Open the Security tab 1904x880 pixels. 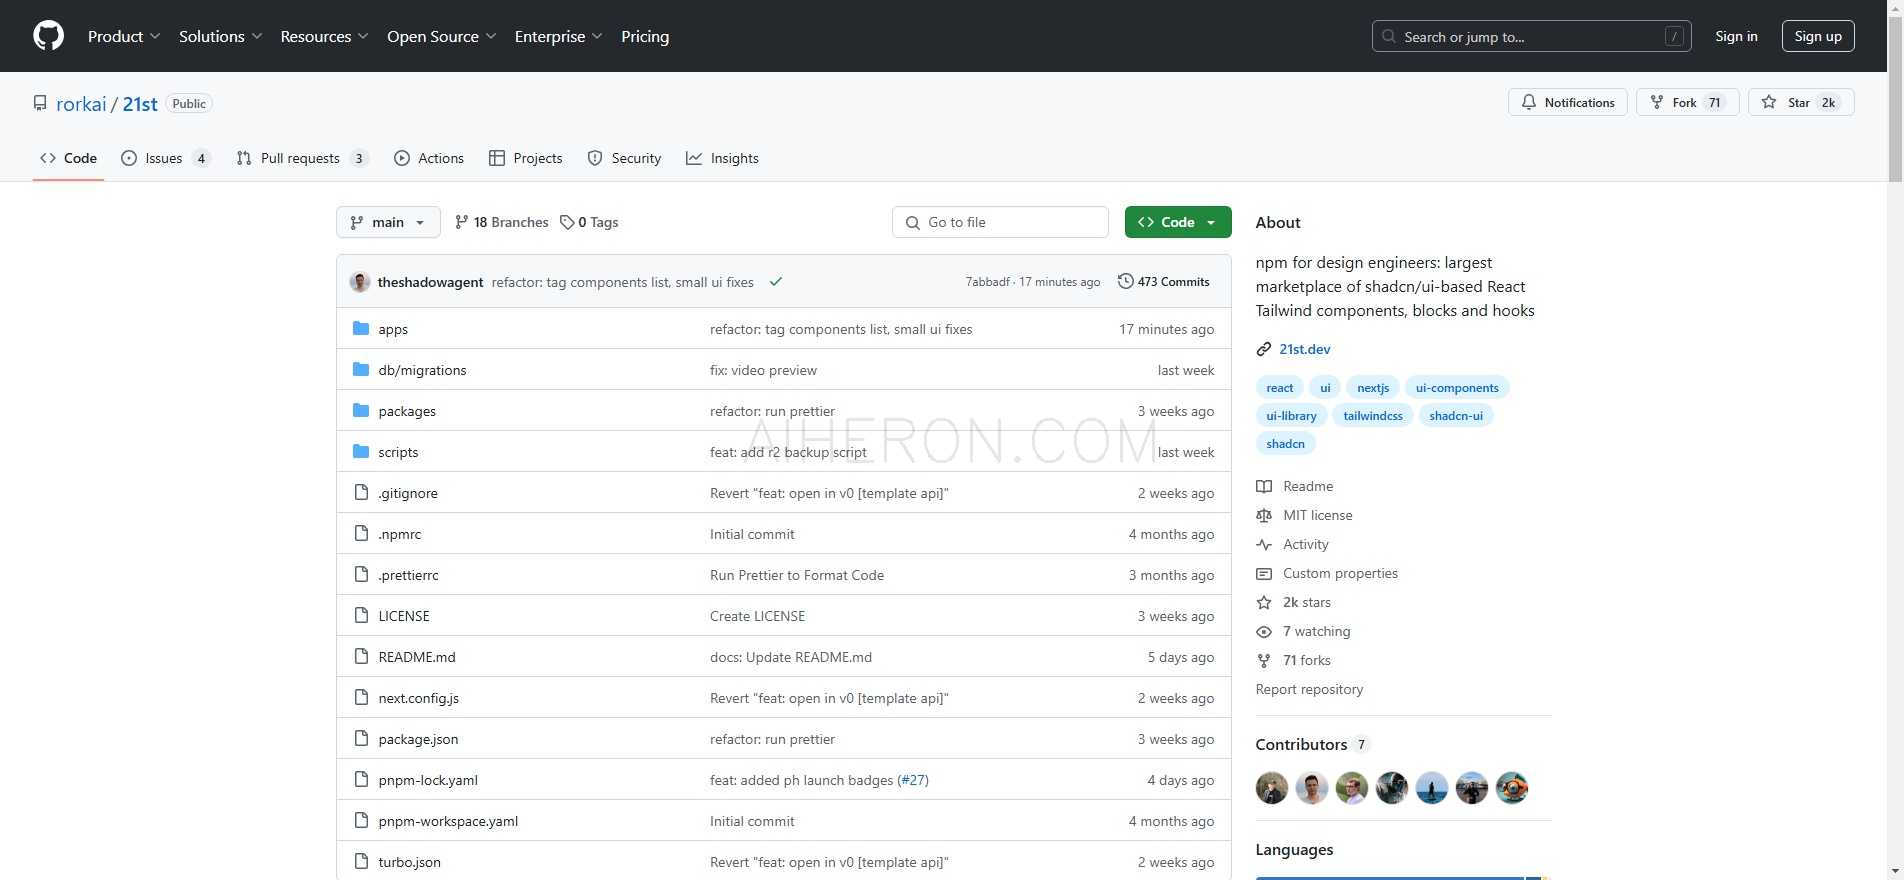(x=624, y=158)
